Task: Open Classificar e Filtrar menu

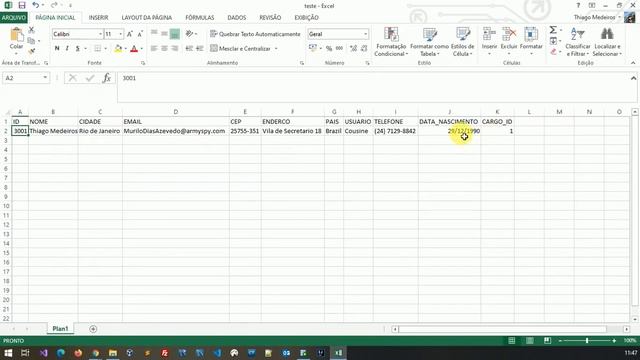Action: pyautogui.click(x=578, y=42)
